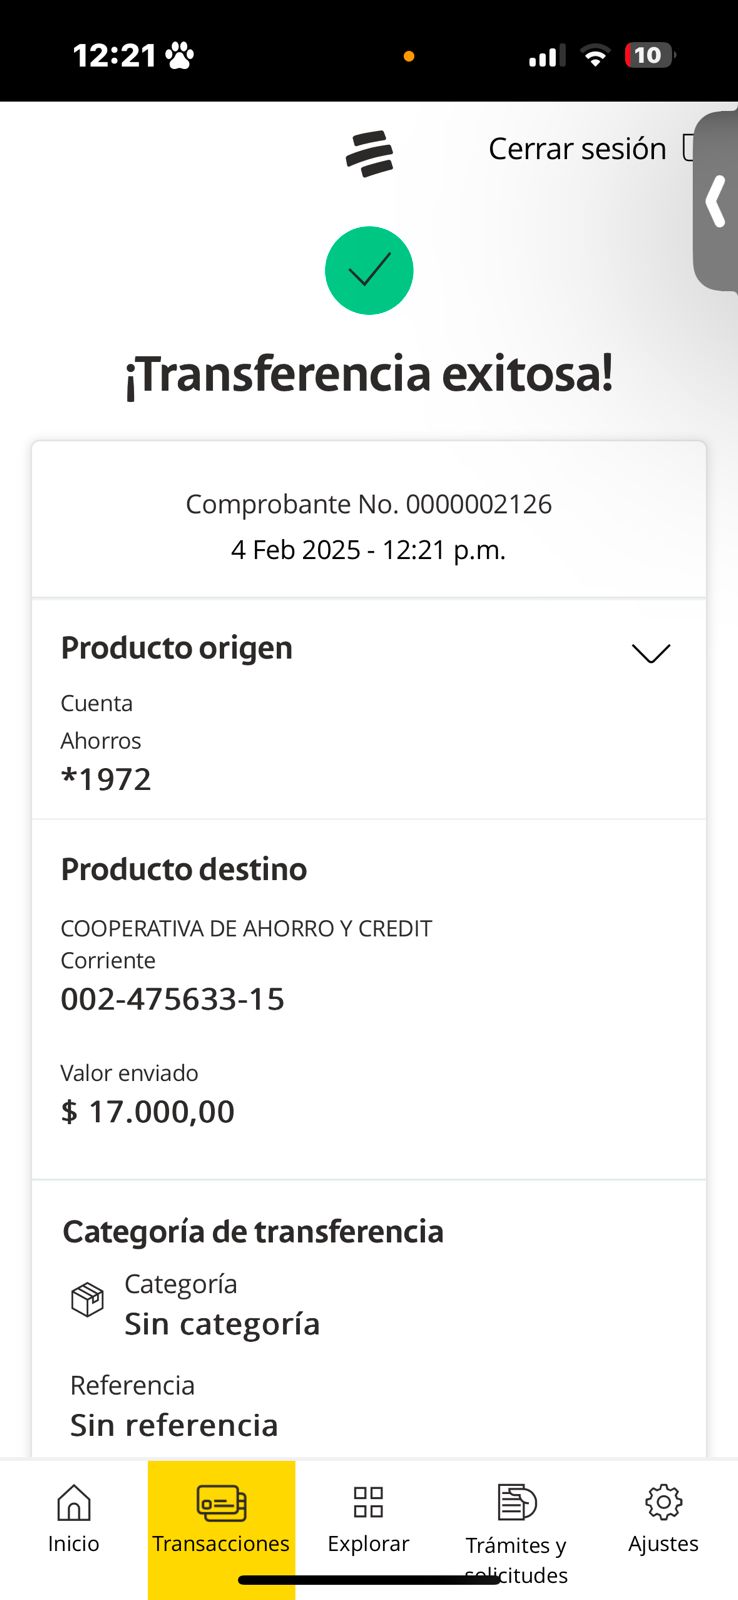
Task: Go to the Inicio tab label
Action: pos(74,1544)
